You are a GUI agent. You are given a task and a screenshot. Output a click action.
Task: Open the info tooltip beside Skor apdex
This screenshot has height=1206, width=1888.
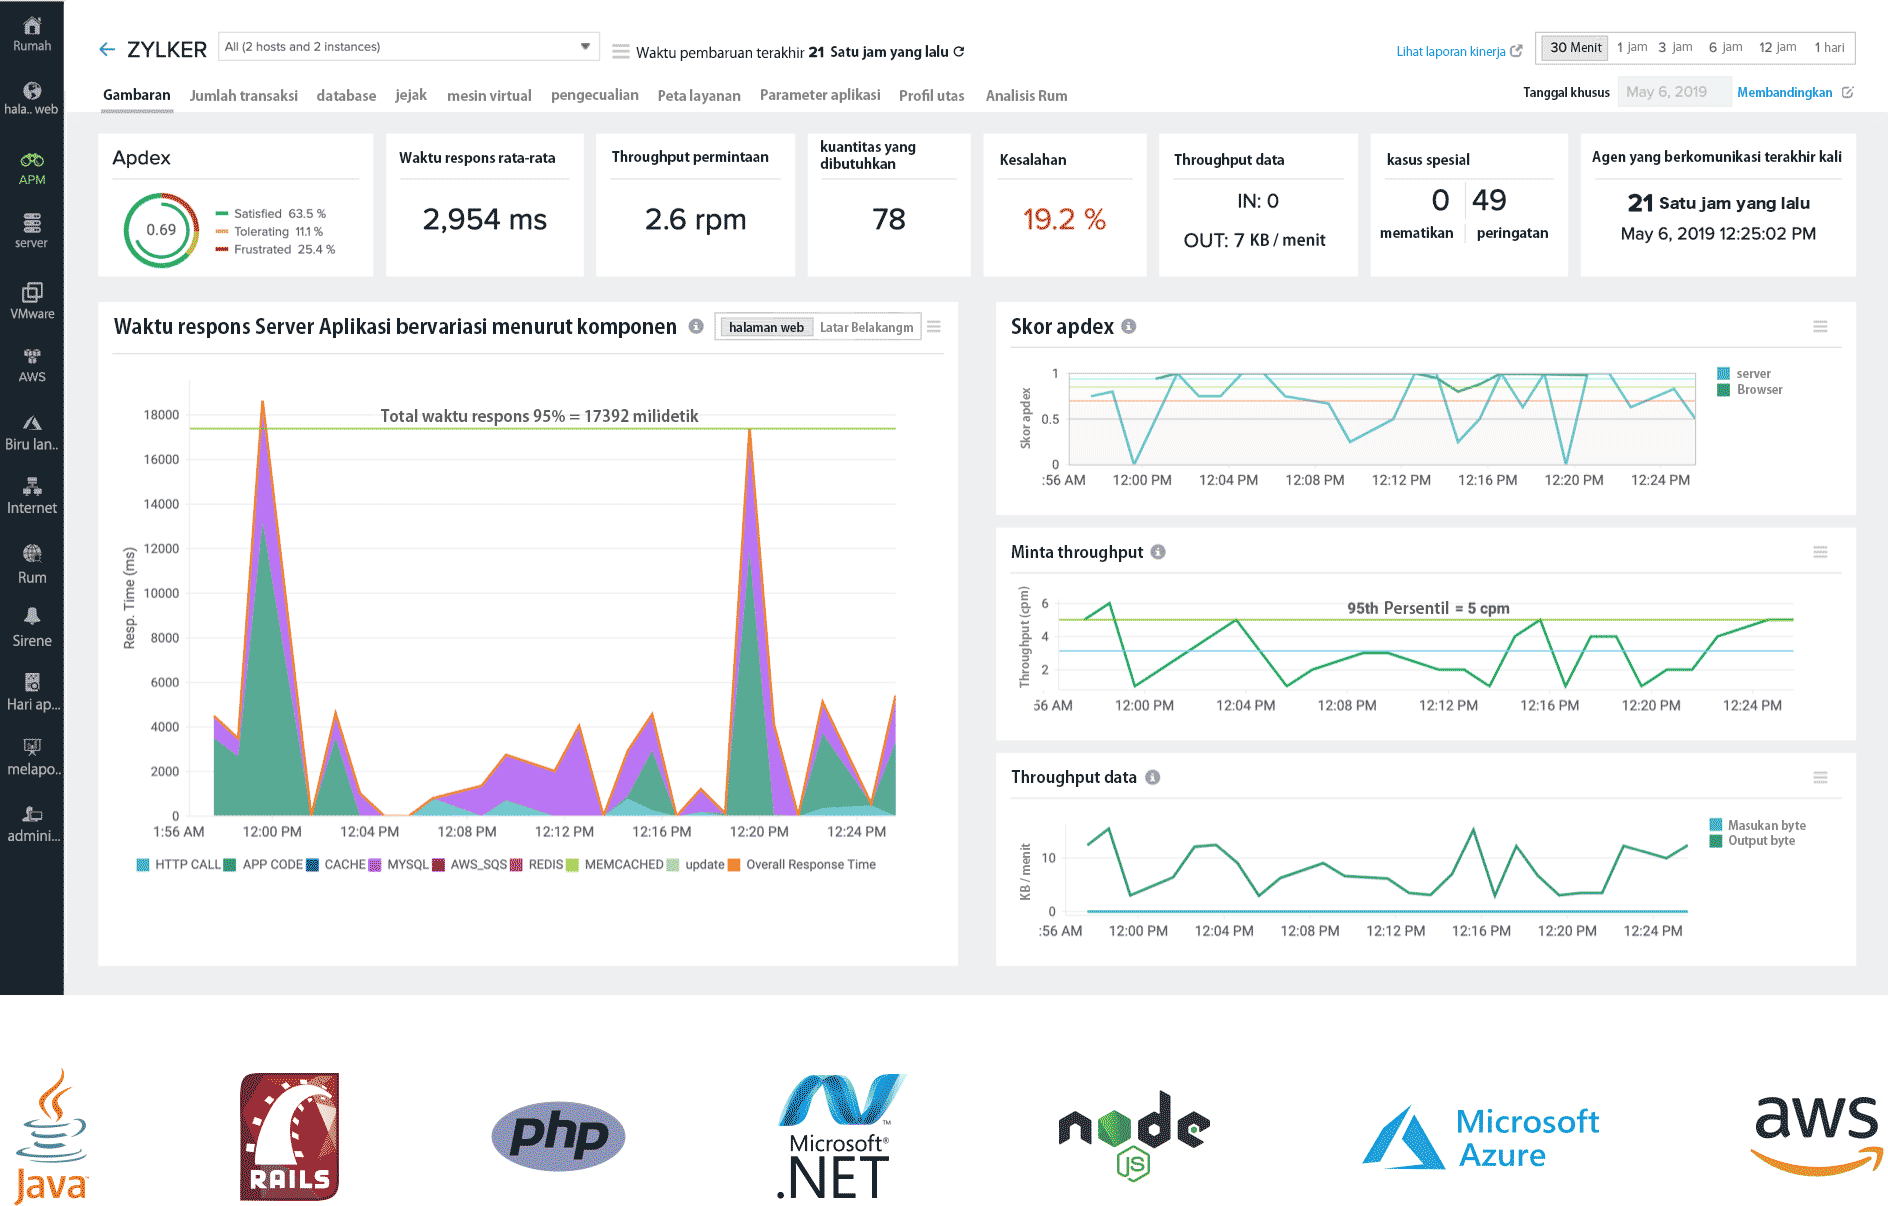(x=1129, y=325)
